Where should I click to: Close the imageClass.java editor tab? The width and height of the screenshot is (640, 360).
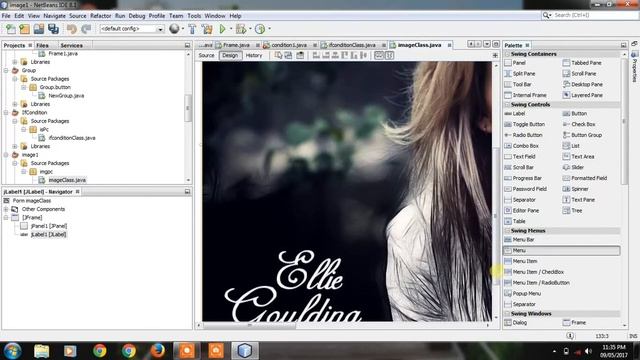(449, 45)
